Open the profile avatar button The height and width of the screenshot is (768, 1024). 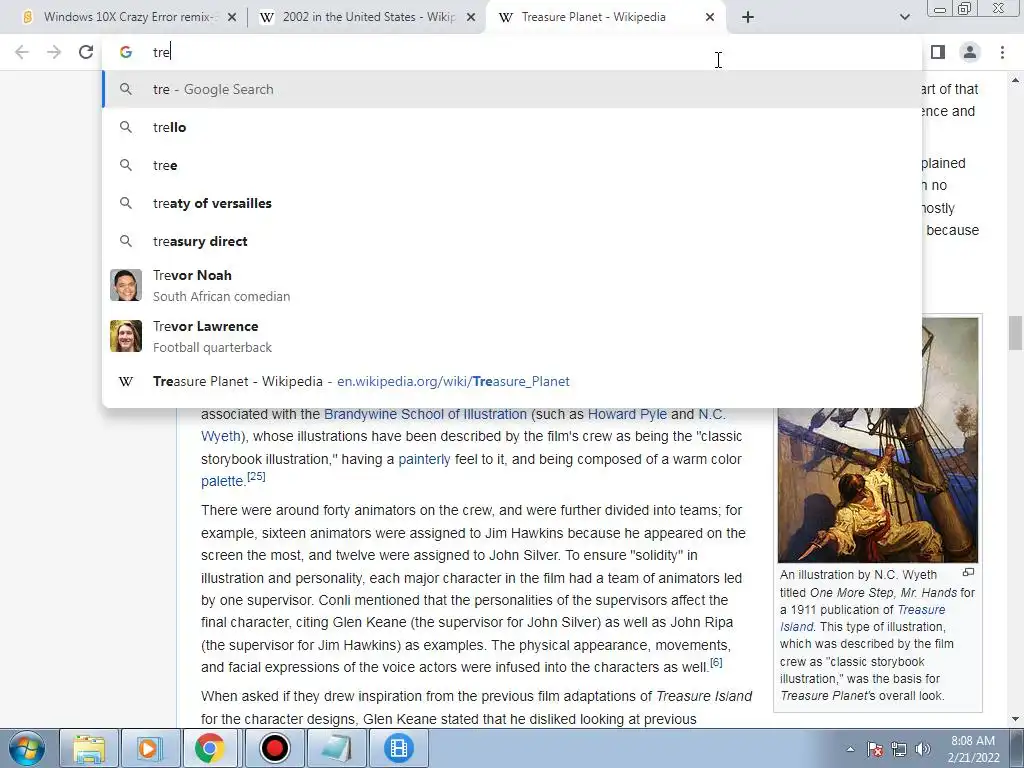click(x=970, y=52)
